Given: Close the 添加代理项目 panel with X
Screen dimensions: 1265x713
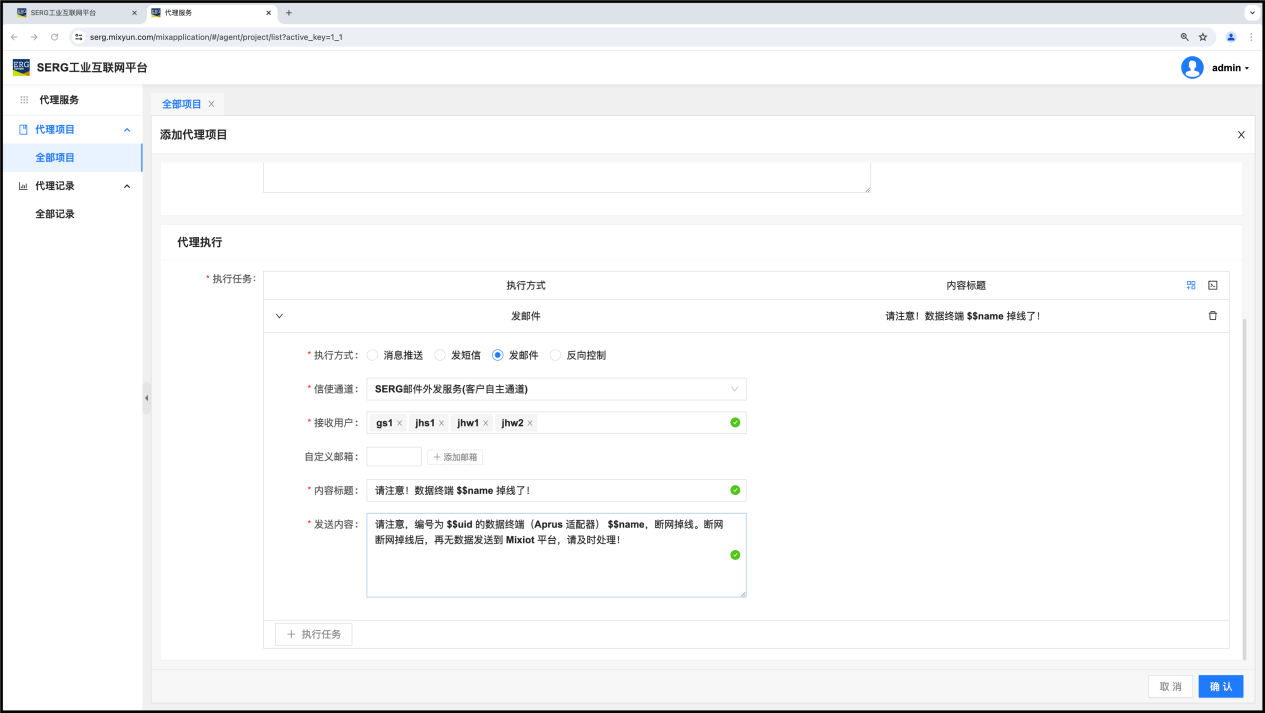Looking at the screenshot, I should [x=1241, y=135].
